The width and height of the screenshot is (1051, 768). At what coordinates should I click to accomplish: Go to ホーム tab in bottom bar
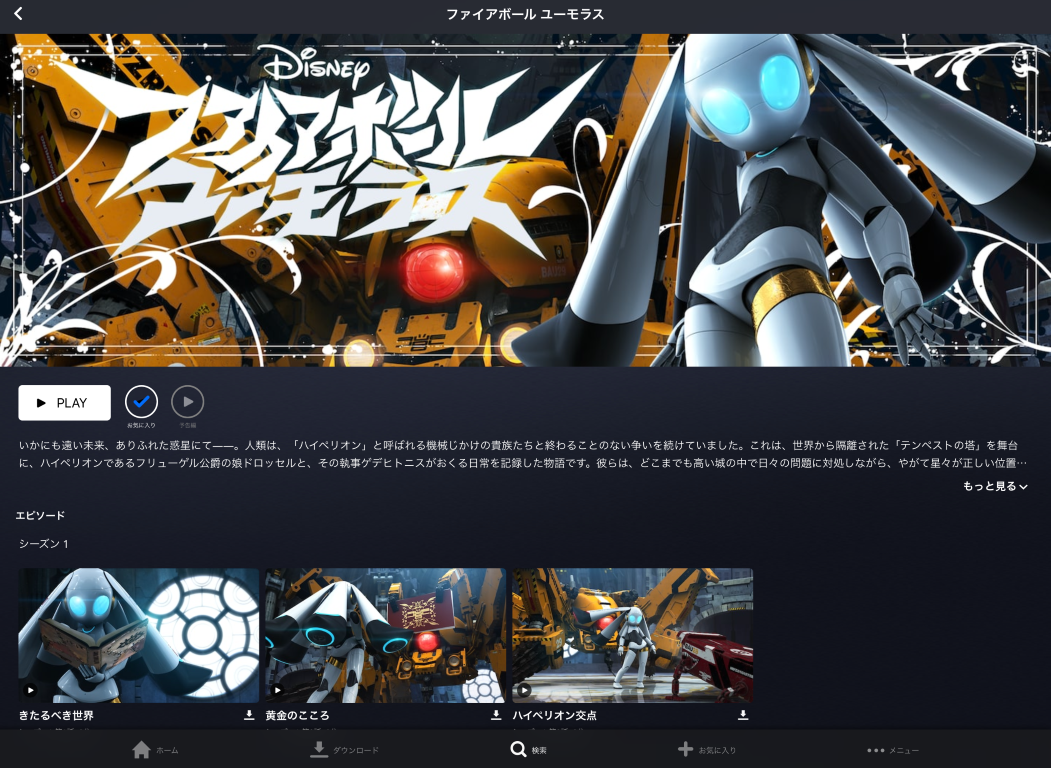[x=154, y=750]
